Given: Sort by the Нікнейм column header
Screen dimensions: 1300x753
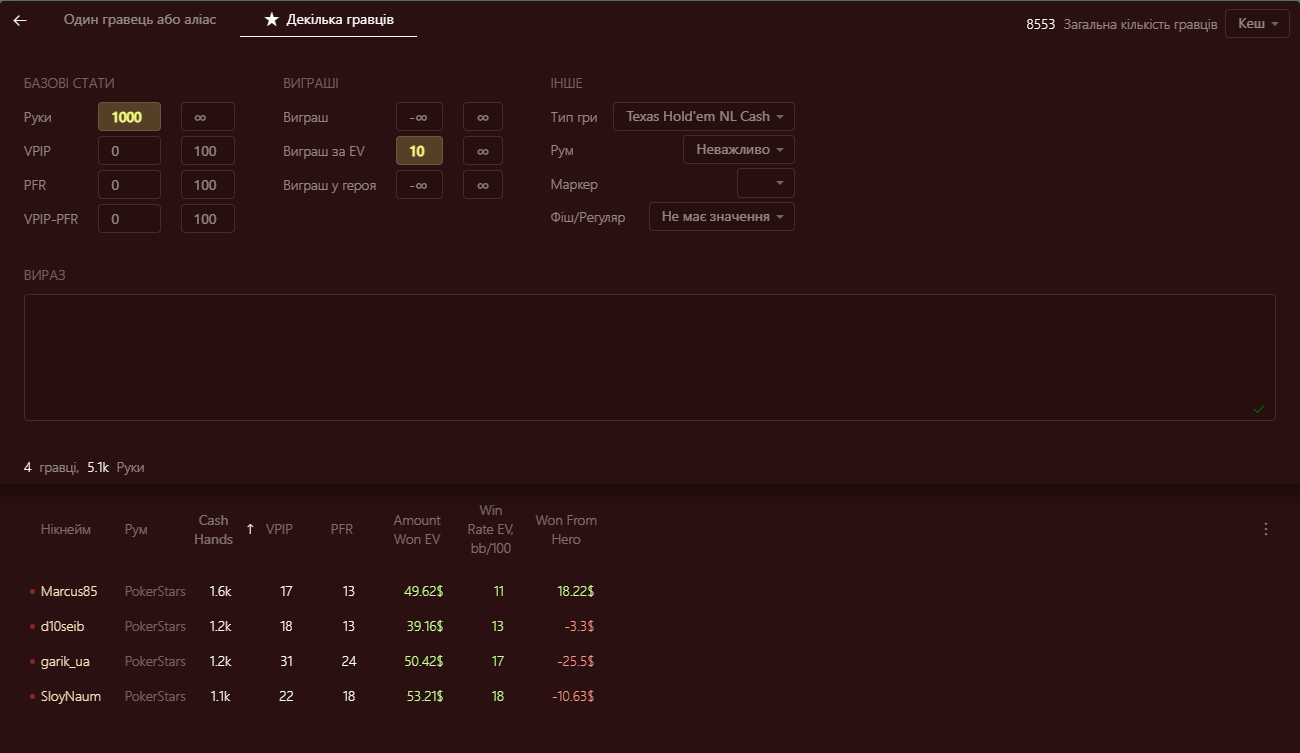Looking at the screenshot, I should coord(66,529).
